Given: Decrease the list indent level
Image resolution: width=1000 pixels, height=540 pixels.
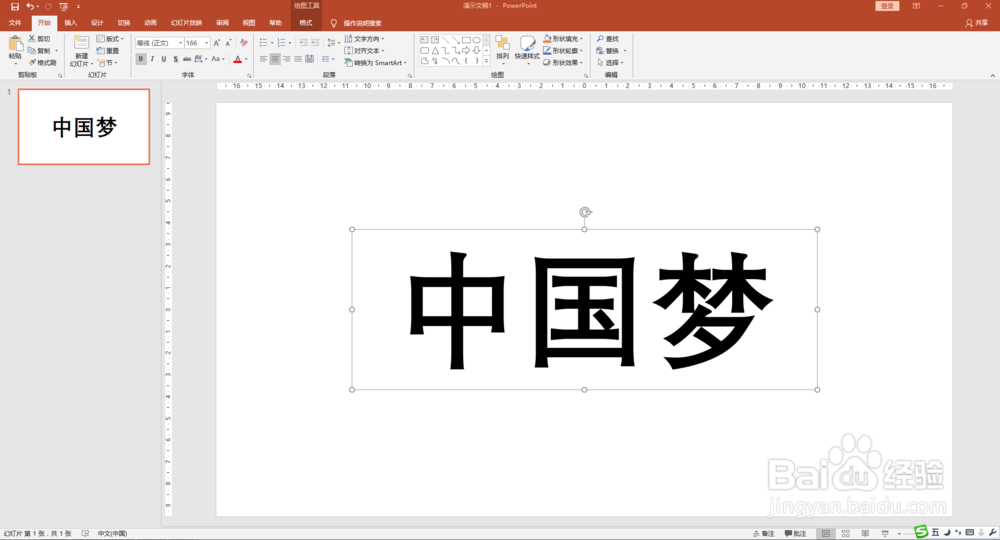Looking at the screenshot, I should 304,43.
